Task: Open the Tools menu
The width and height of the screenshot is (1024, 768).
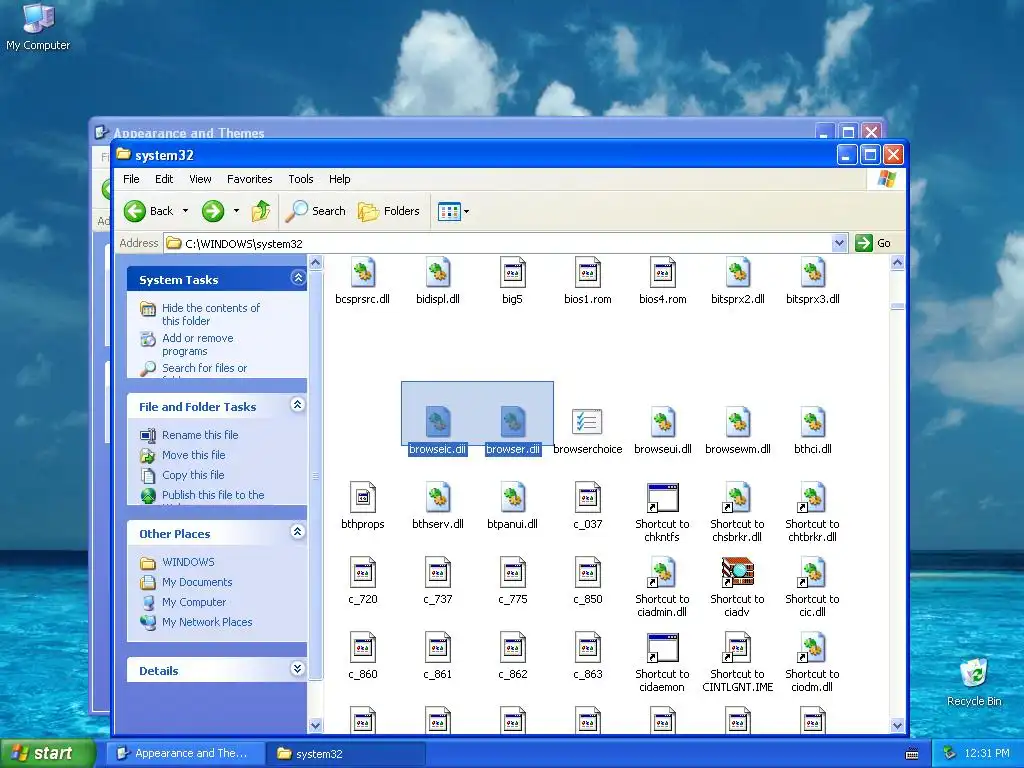Action: [x=301, y=179]
